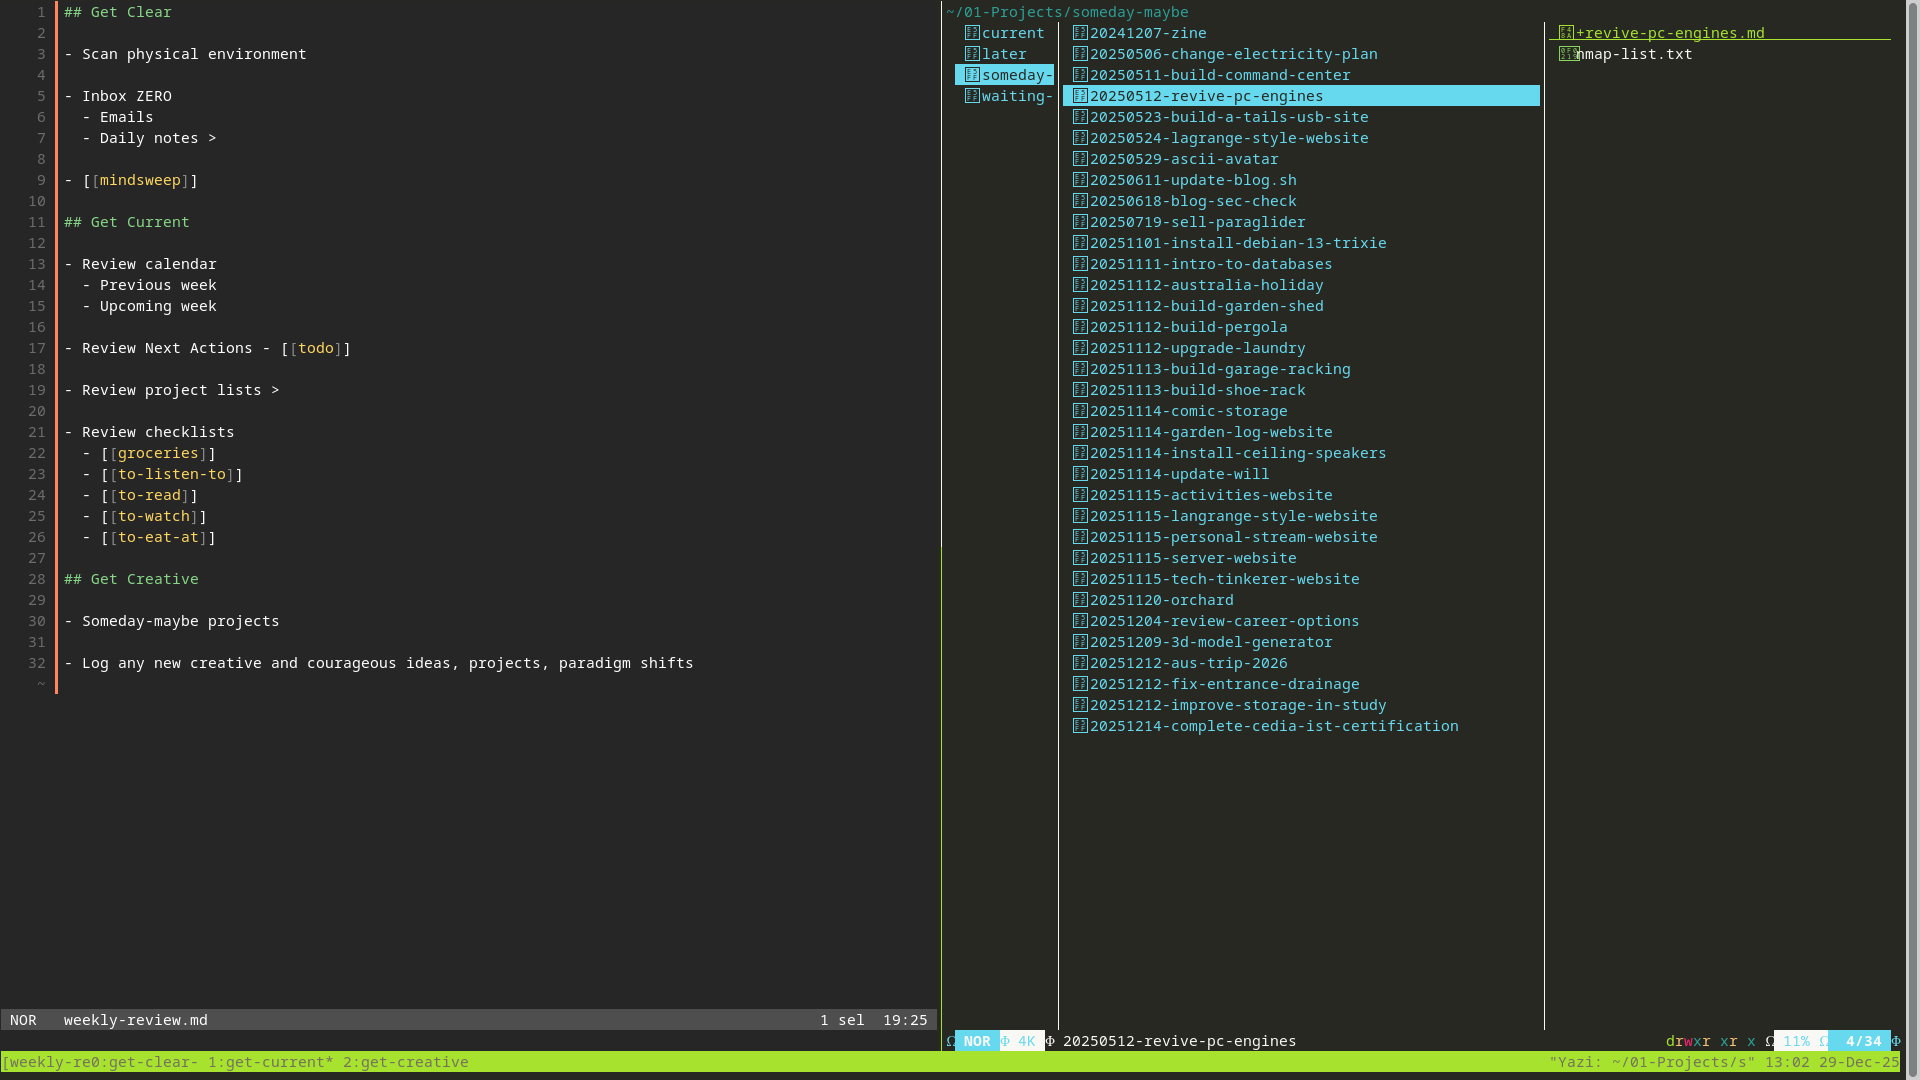This screenshot has width=1920, height=1080.
Task: Click file icon of nmap-list.txt
Action: coord(1567,54)
